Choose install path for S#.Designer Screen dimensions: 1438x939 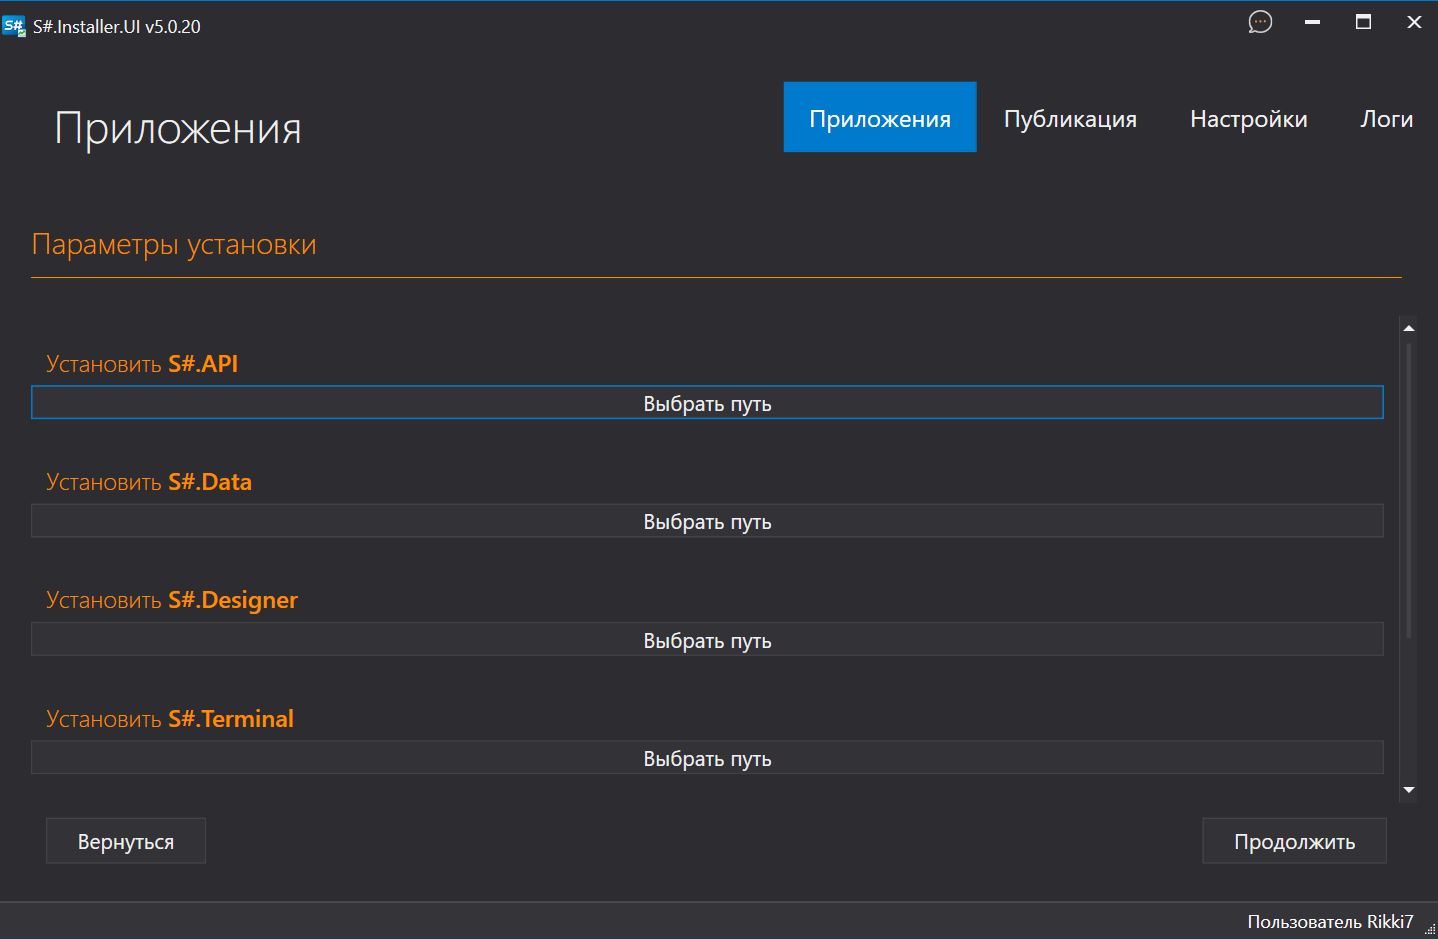(707, 640)
